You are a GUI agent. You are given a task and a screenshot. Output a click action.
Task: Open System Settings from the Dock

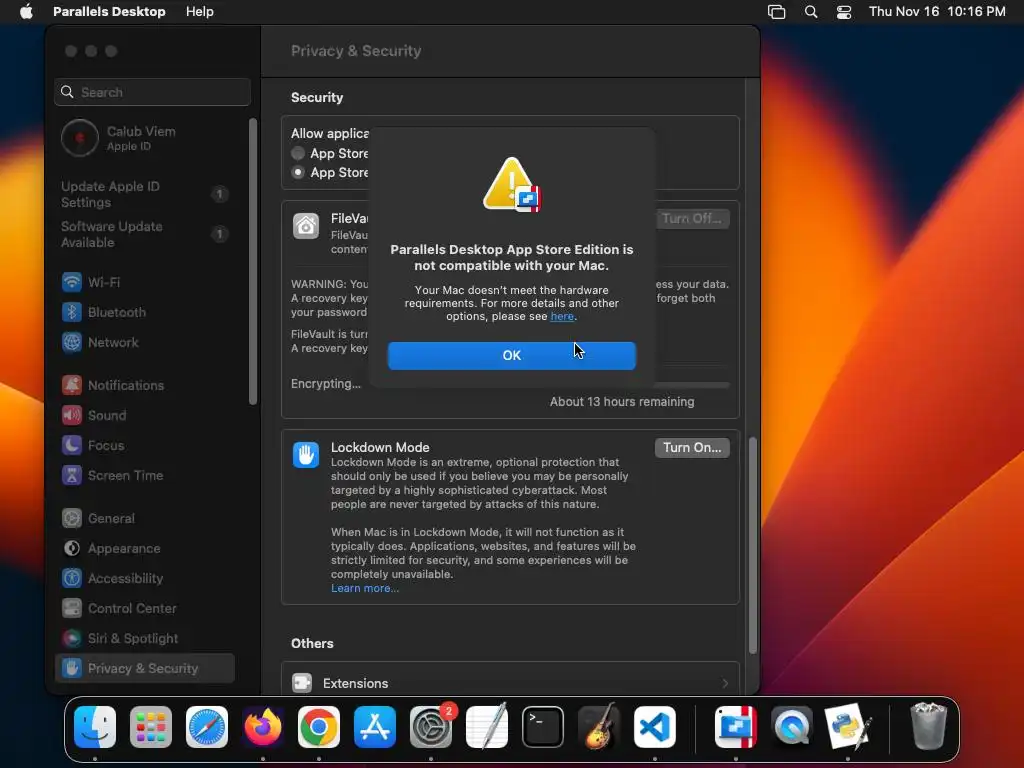point(431,727)
